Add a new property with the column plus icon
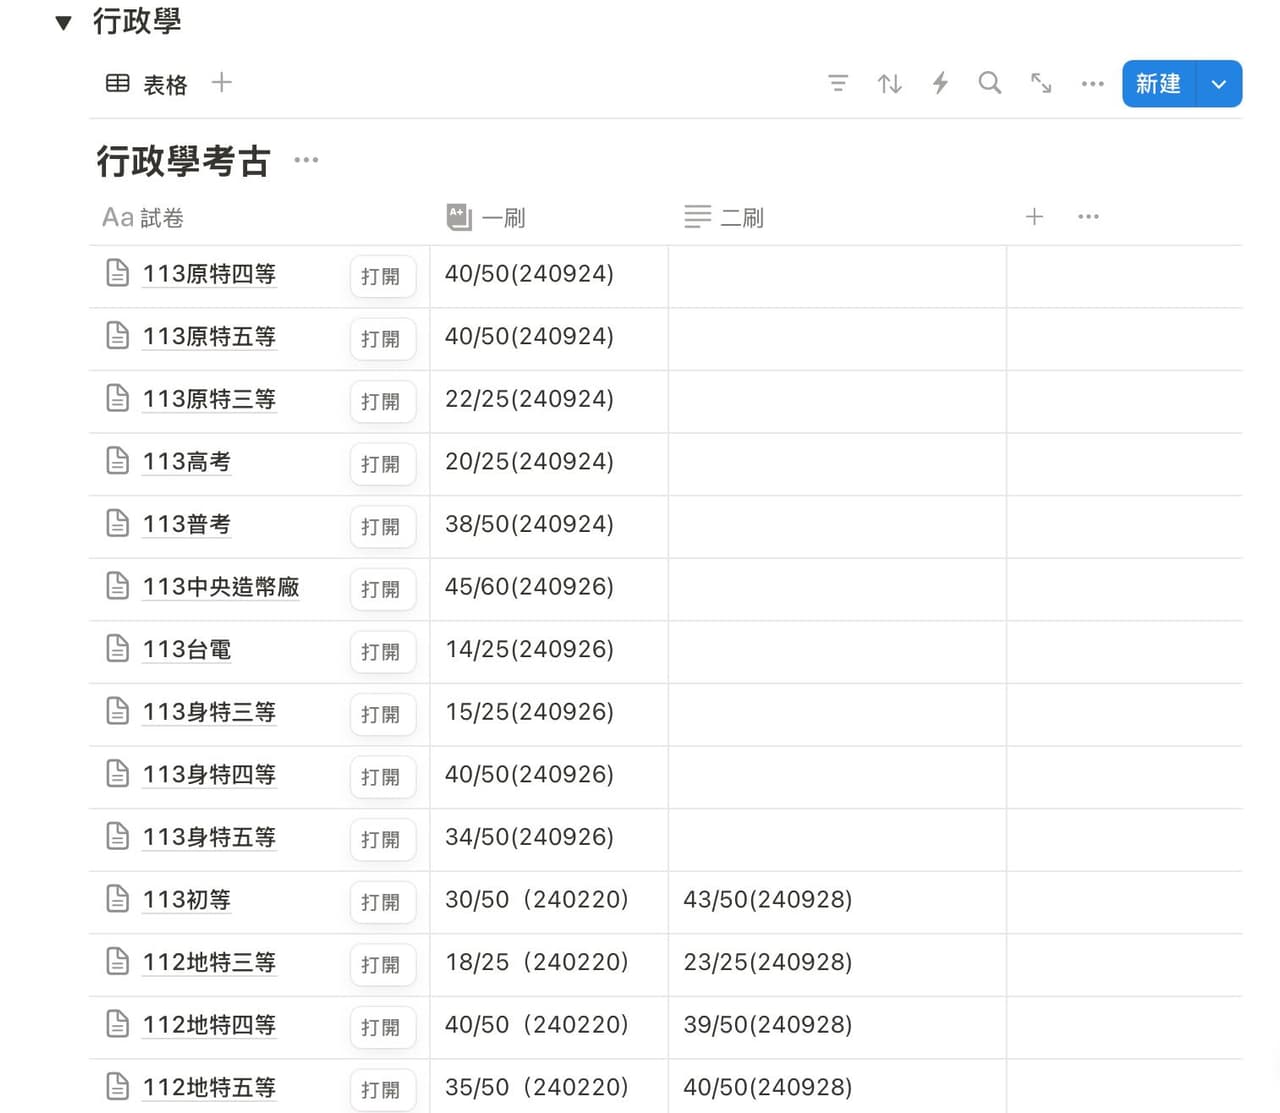This screenshot has width=1280, height=1113. (x=1035, y=216)
